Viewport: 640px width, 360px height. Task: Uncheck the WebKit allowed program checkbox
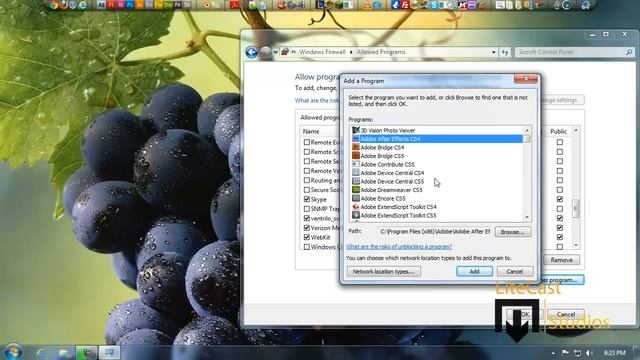307,237
